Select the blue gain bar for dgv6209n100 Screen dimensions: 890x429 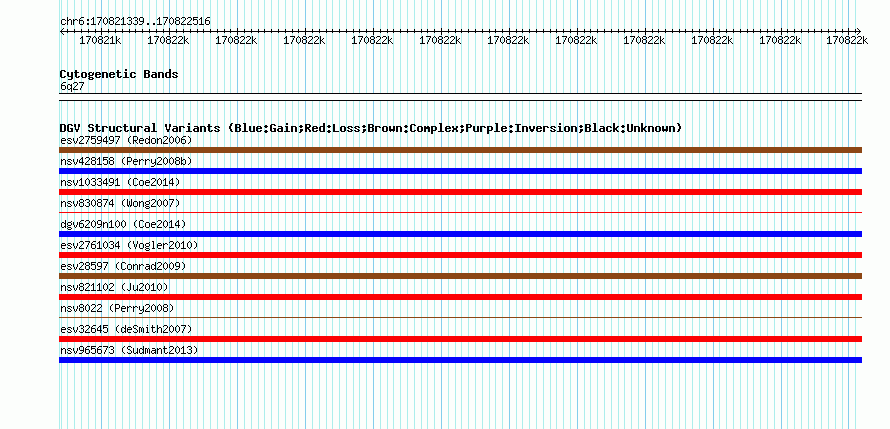(460, 234)
